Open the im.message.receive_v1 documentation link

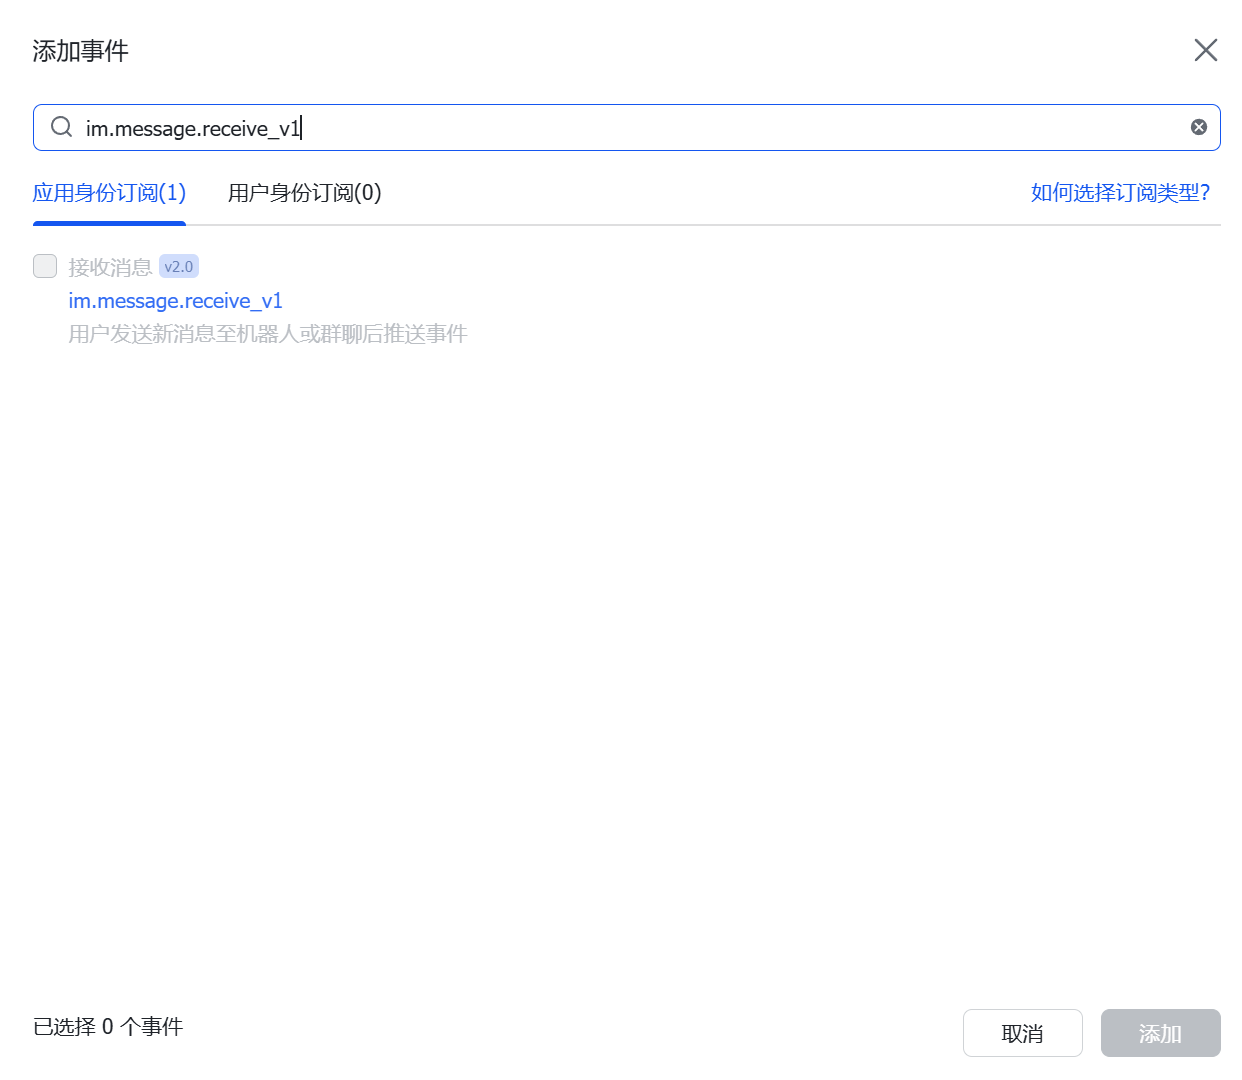click(x=176, y=300)
